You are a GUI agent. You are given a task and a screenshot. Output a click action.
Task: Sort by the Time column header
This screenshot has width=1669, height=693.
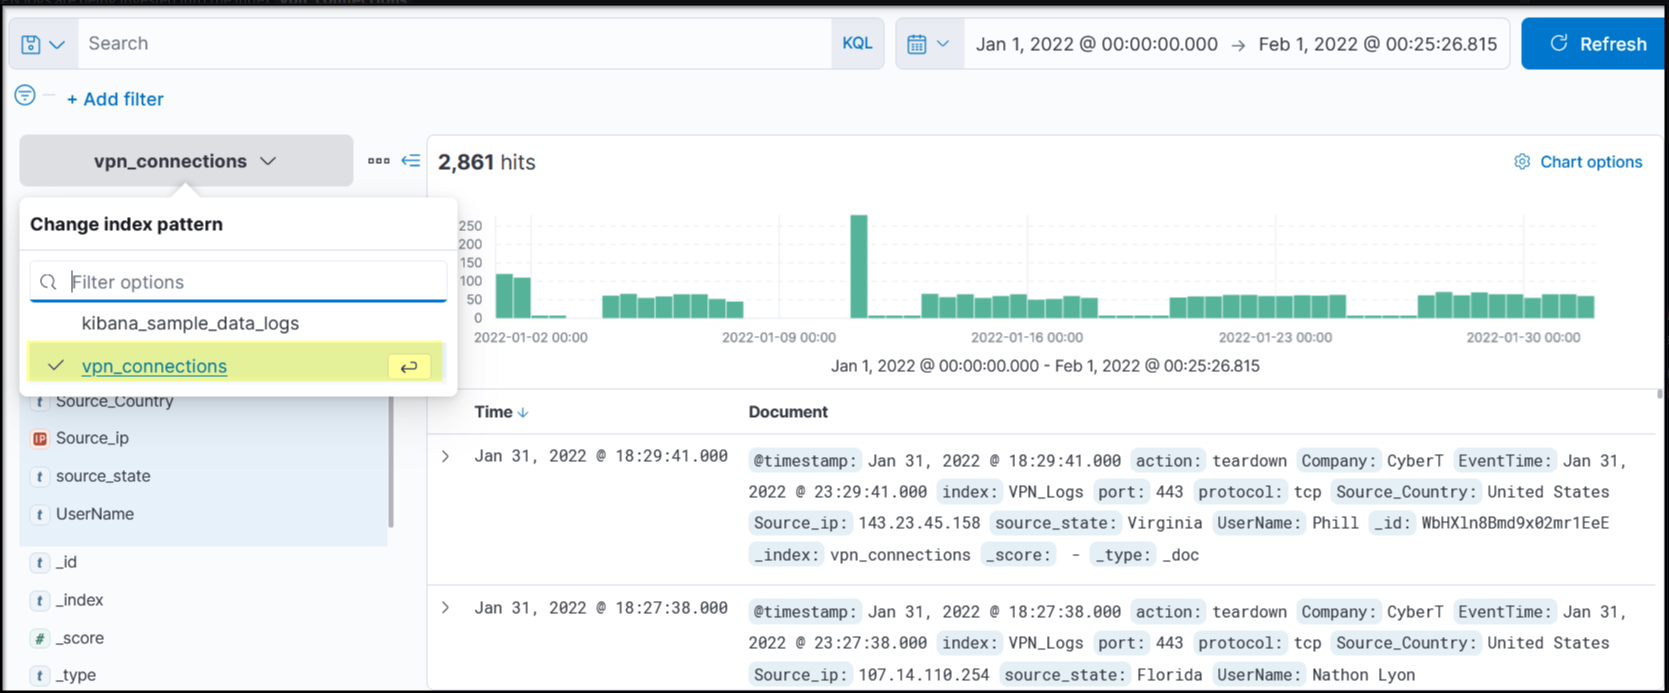pyautogui.click(x=501, y=412)
